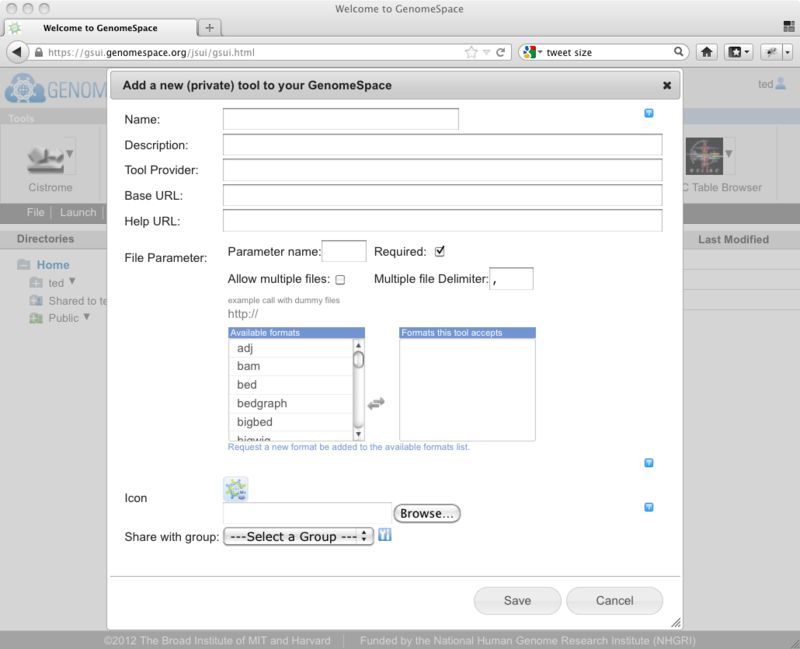The image size is (800, 649).
Task: Click the swap arrows between format lists
Action: (376, 404)
